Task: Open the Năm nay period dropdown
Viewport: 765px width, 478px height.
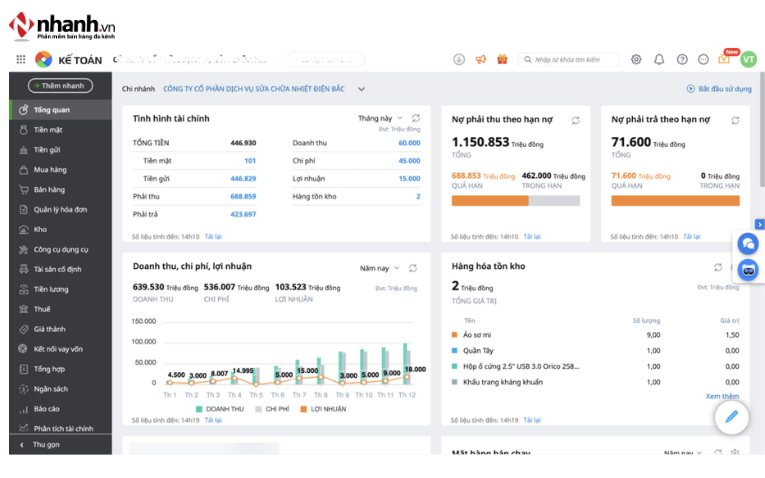Action: 379,268
